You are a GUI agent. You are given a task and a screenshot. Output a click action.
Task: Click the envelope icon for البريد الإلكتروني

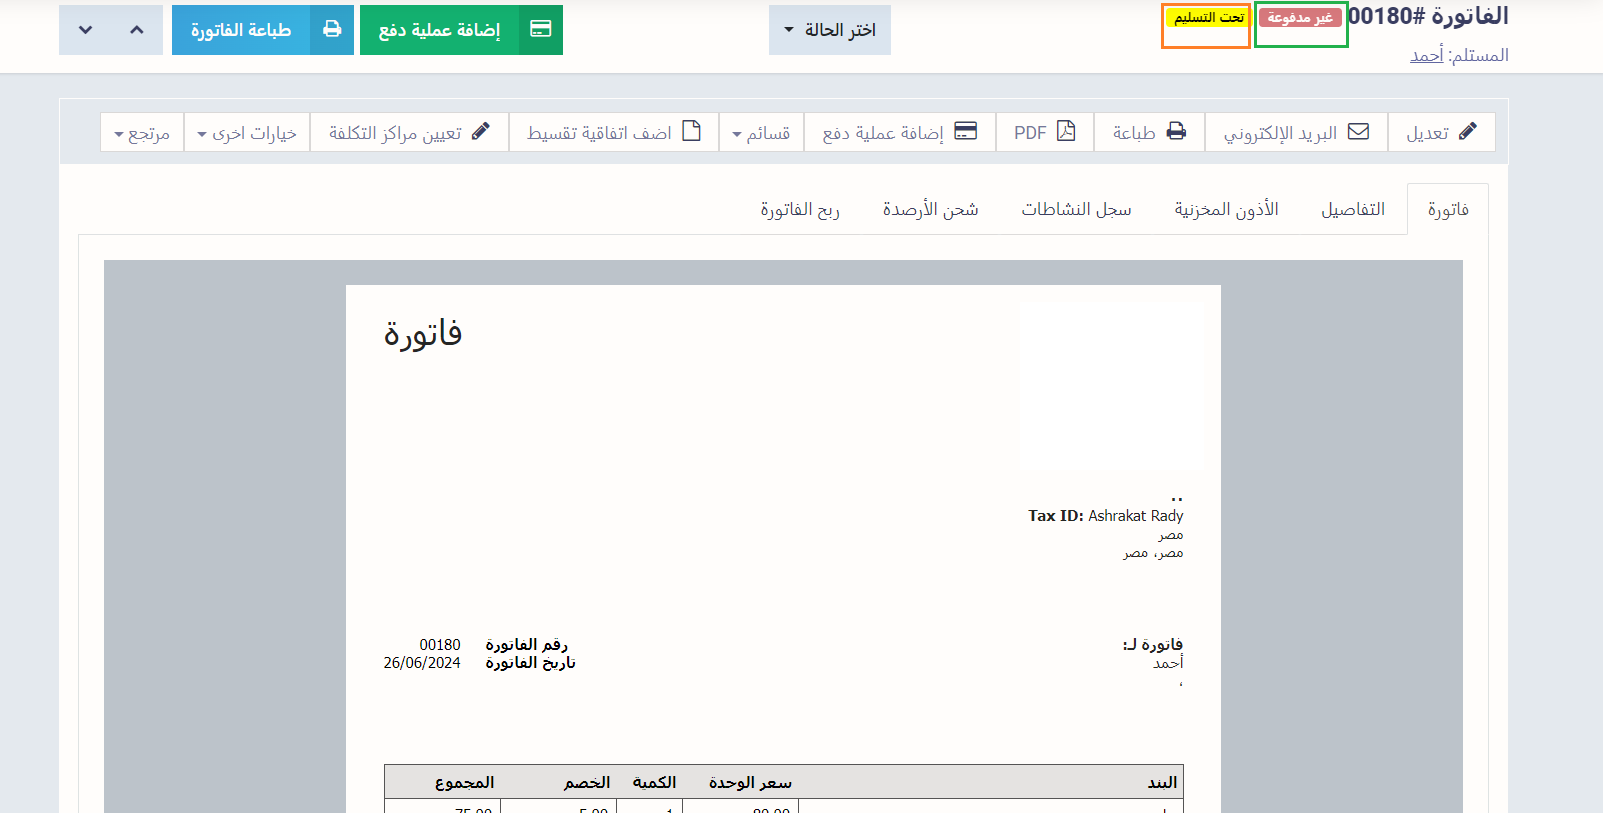1358,132
